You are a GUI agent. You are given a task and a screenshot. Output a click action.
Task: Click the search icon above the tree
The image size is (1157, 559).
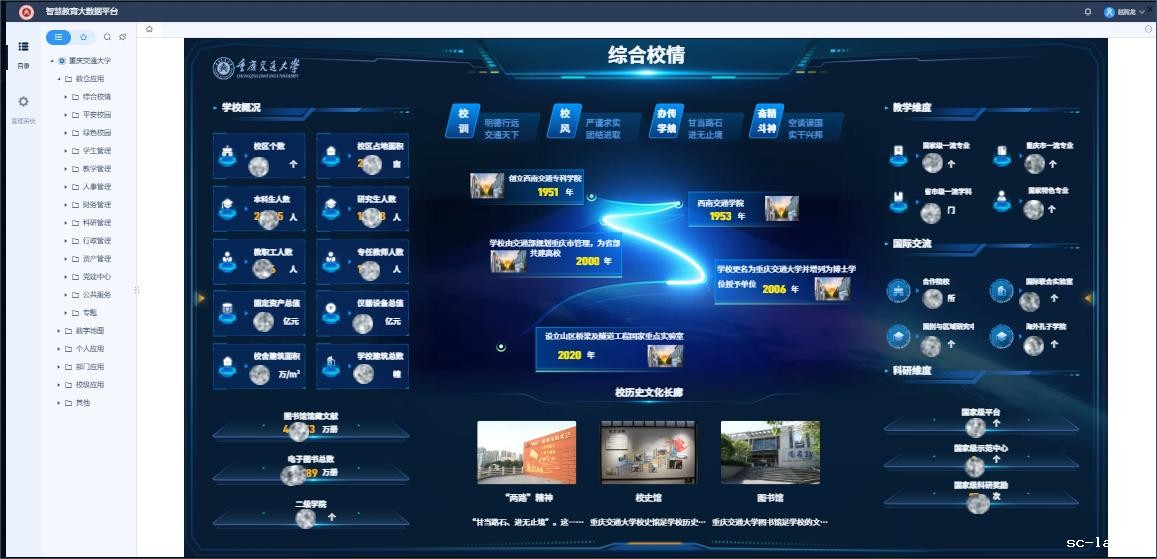107,37
